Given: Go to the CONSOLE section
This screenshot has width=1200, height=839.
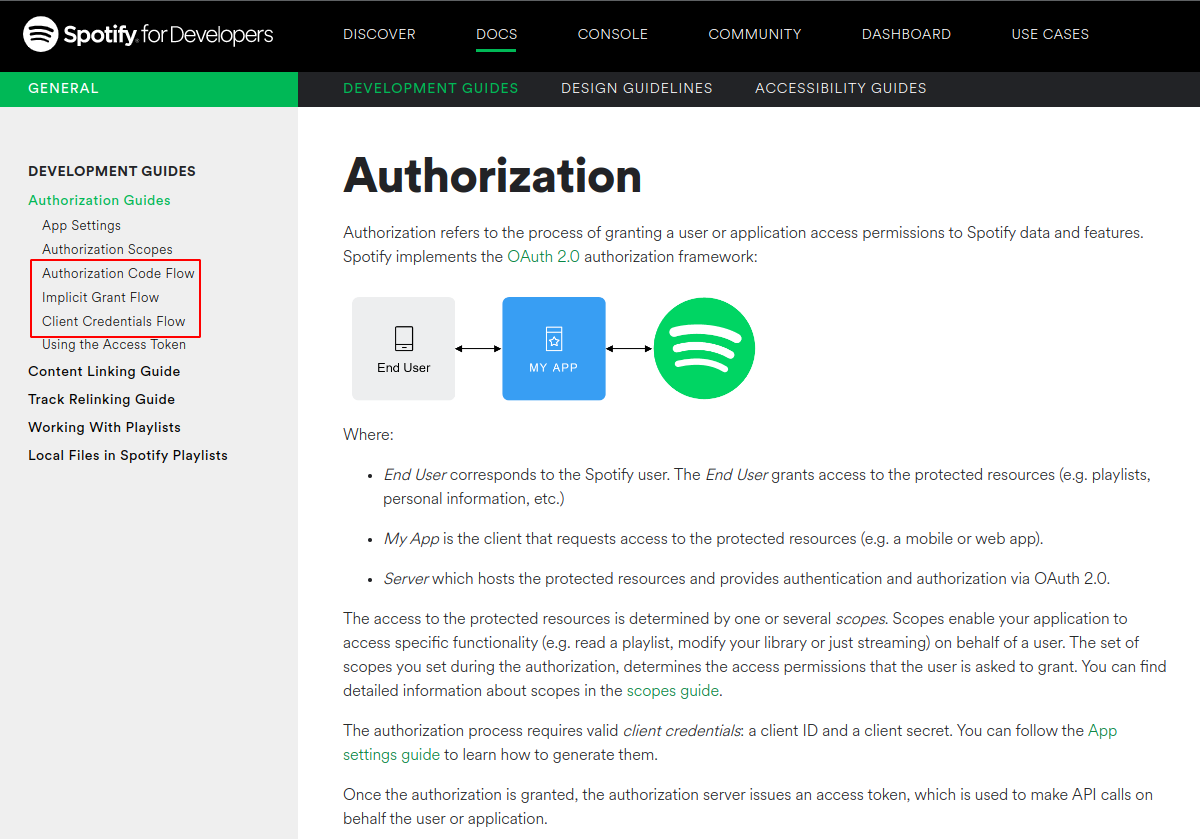Looking at the screenshot, I should point(613,34).
